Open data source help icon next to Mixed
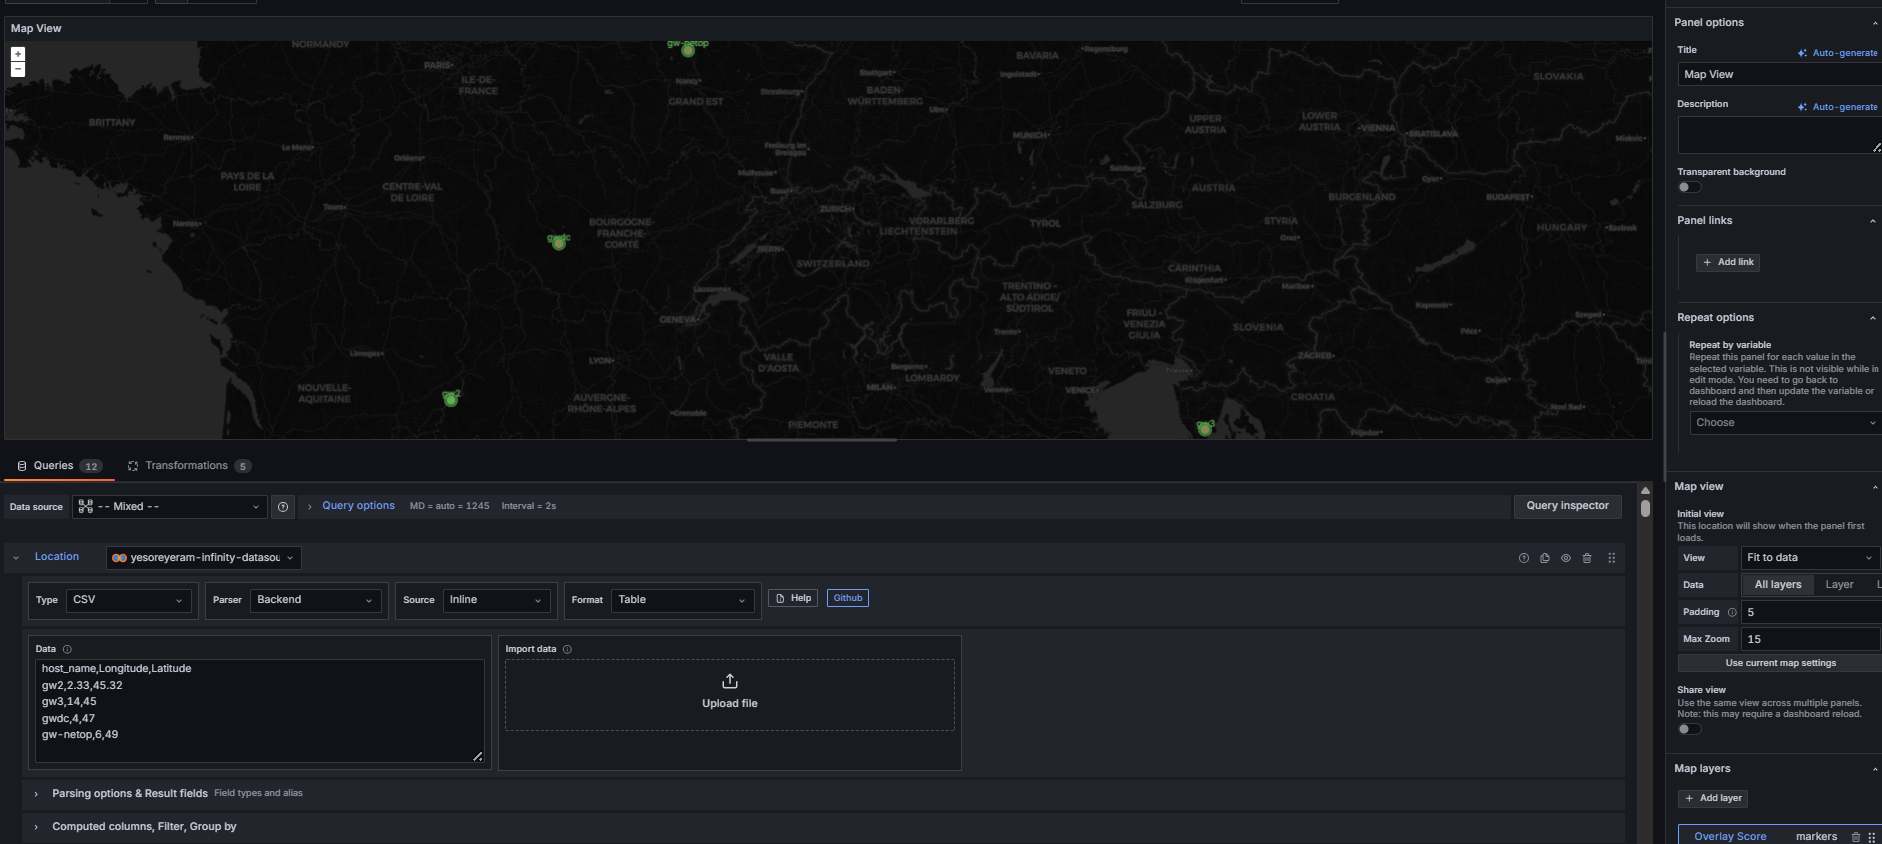Screen dimensions: 1882x844 [283, 507]
